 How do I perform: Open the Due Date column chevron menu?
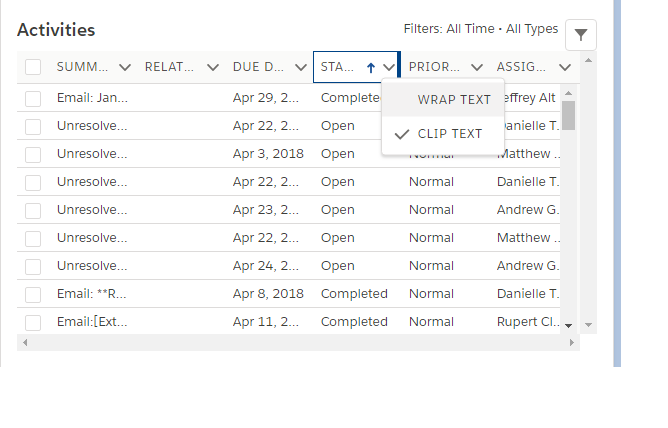(301, 68)
